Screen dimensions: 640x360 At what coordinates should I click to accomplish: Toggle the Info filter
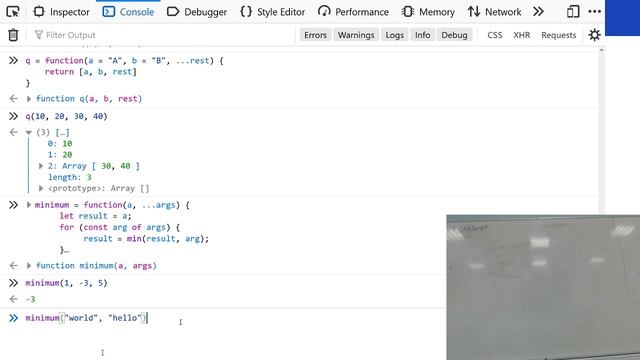[x=422, y=35]
